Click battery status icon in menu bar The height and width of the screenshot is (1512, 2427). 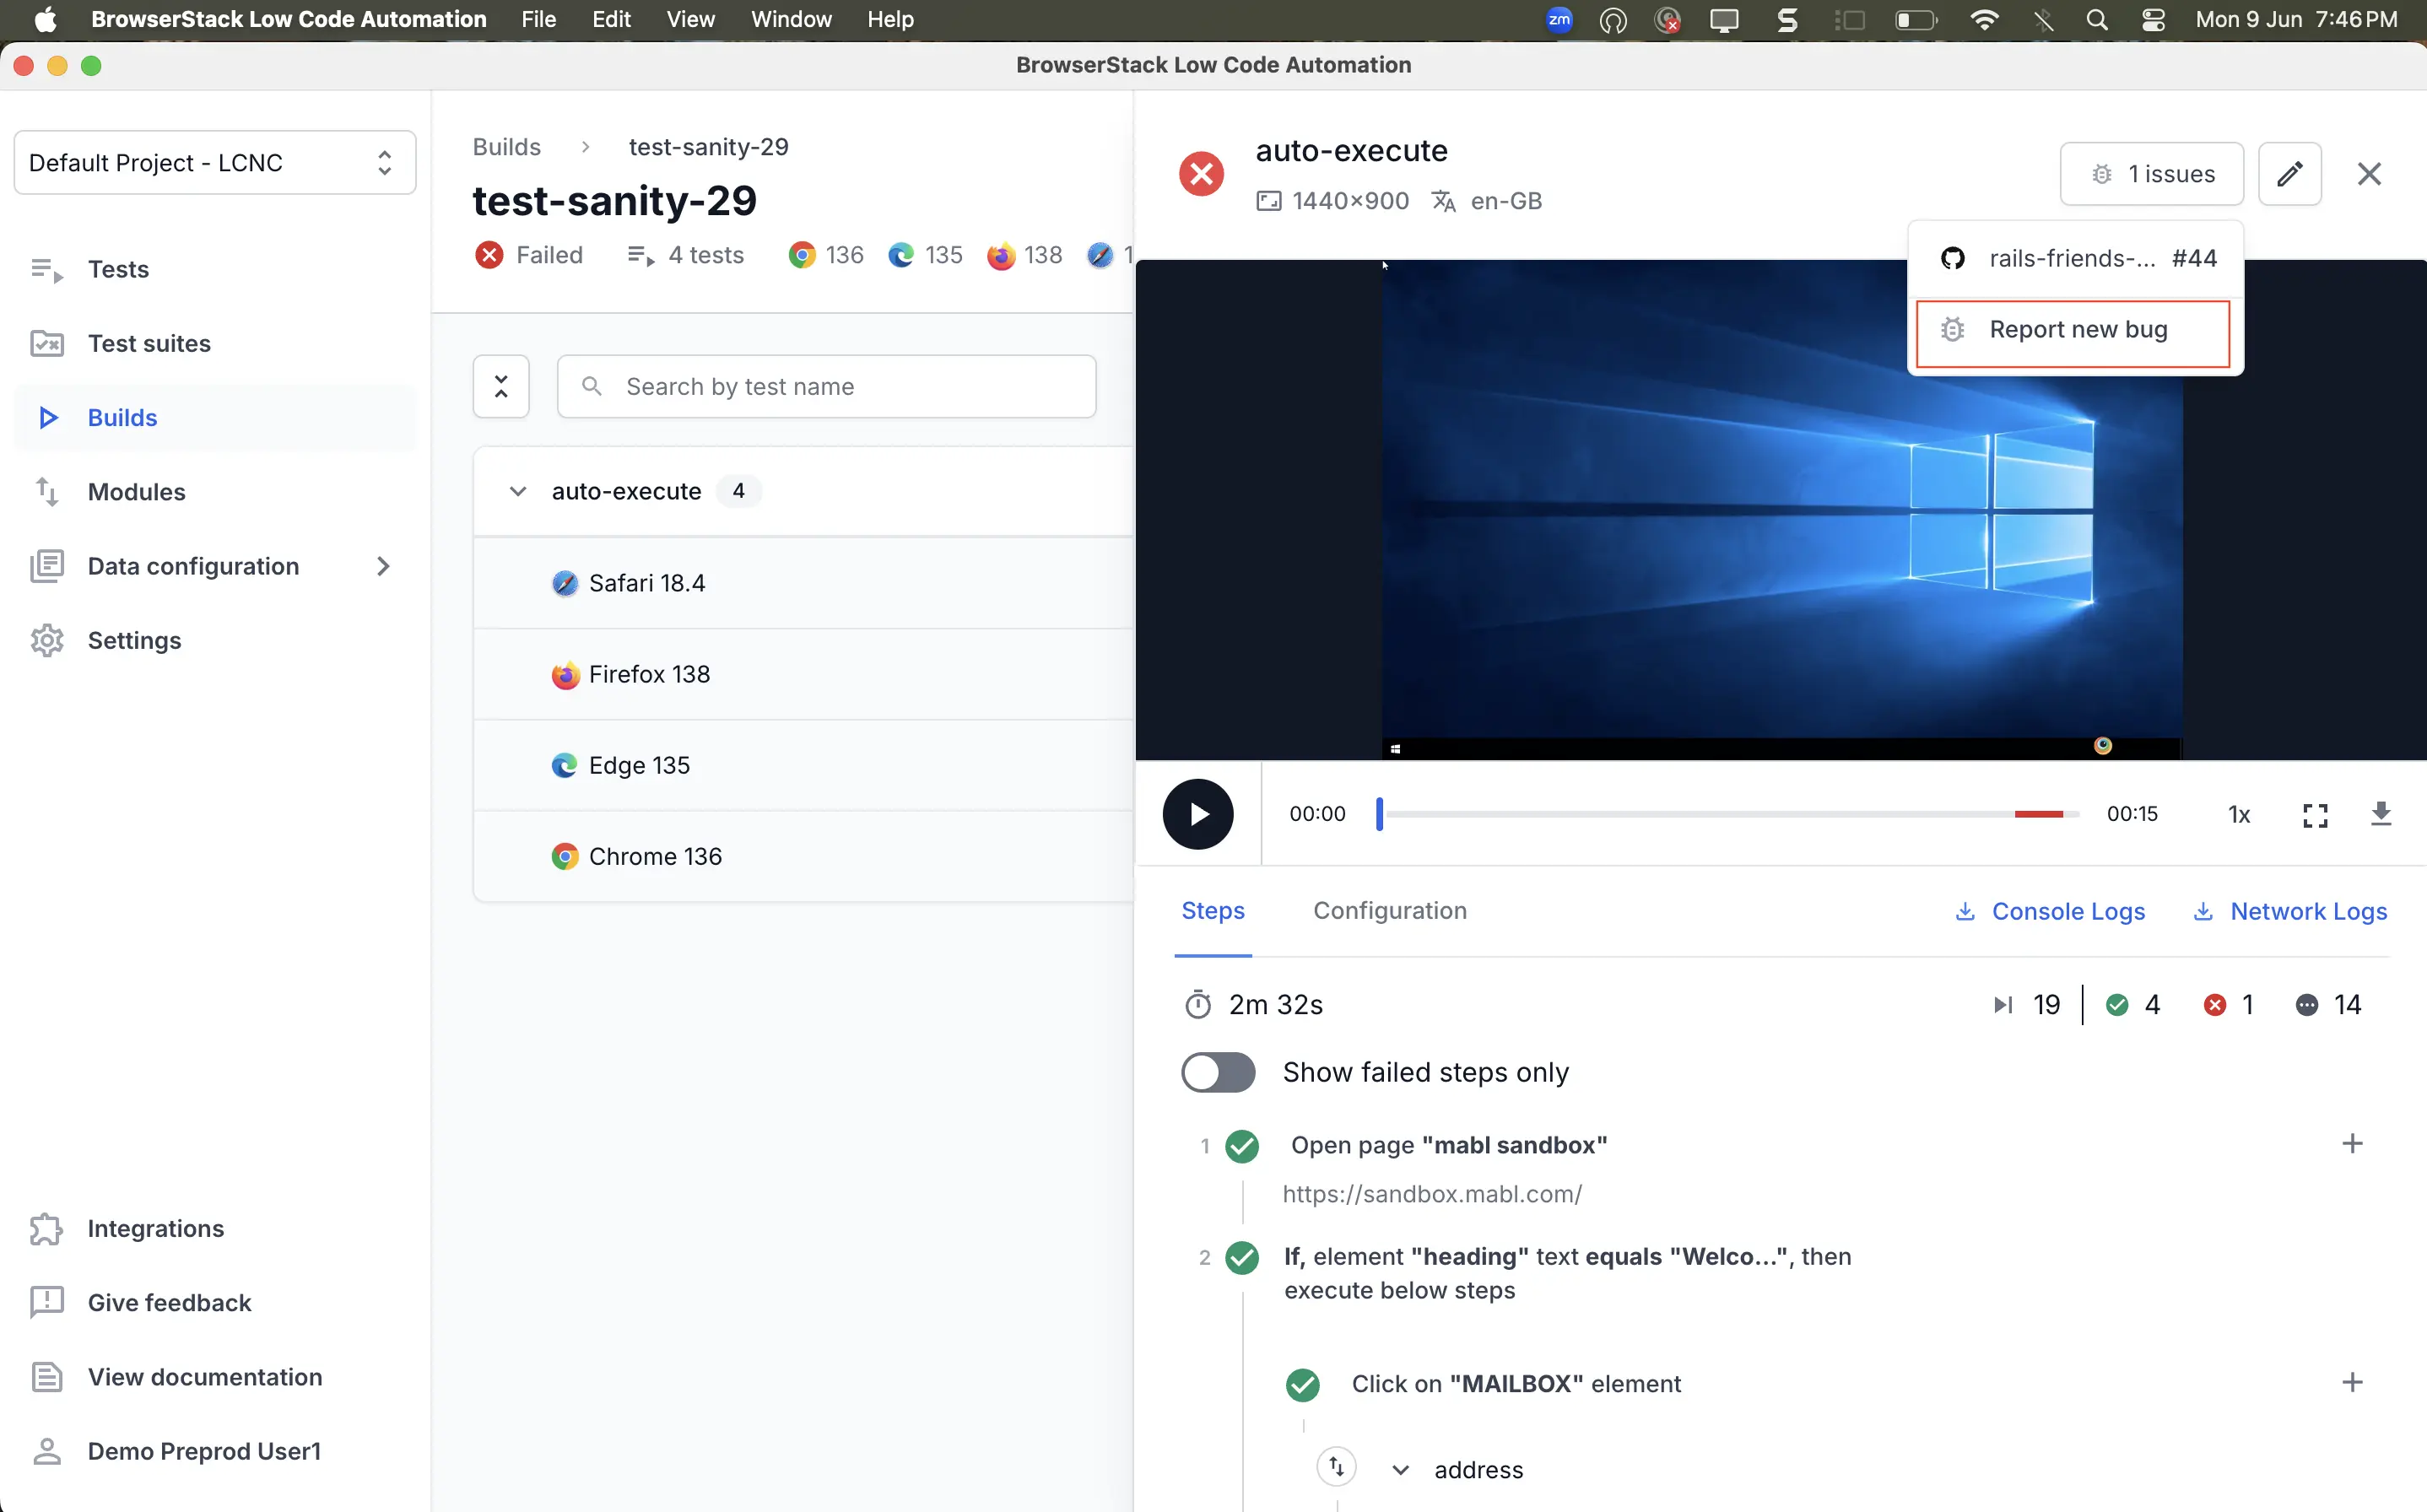[x=1916, y=20]
